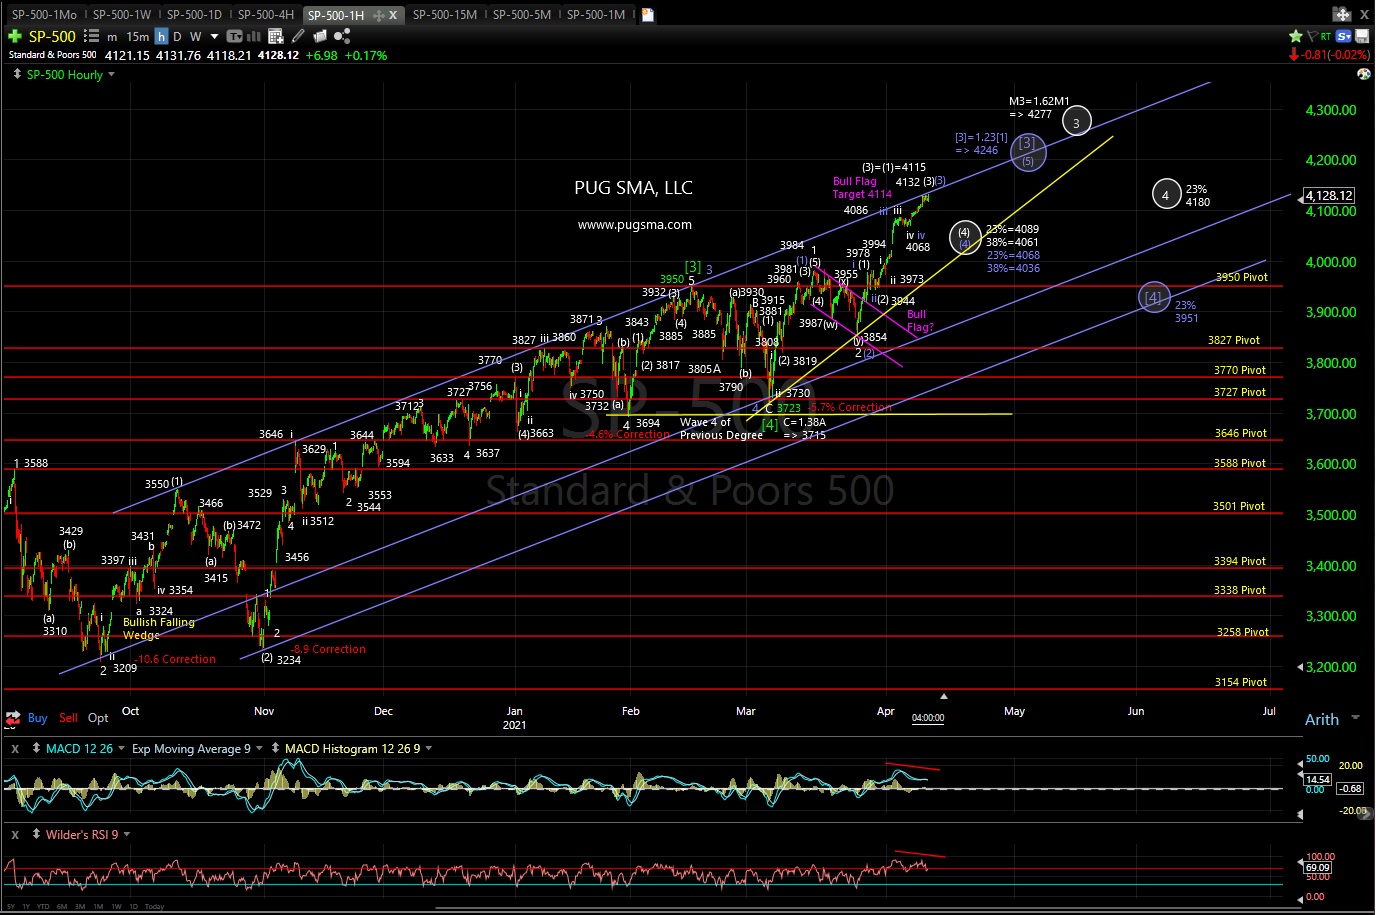Select the W weekly timeframe
The width and height of the screenshot is (1376, 915).
pyautogui.click(x=196, y=37)
